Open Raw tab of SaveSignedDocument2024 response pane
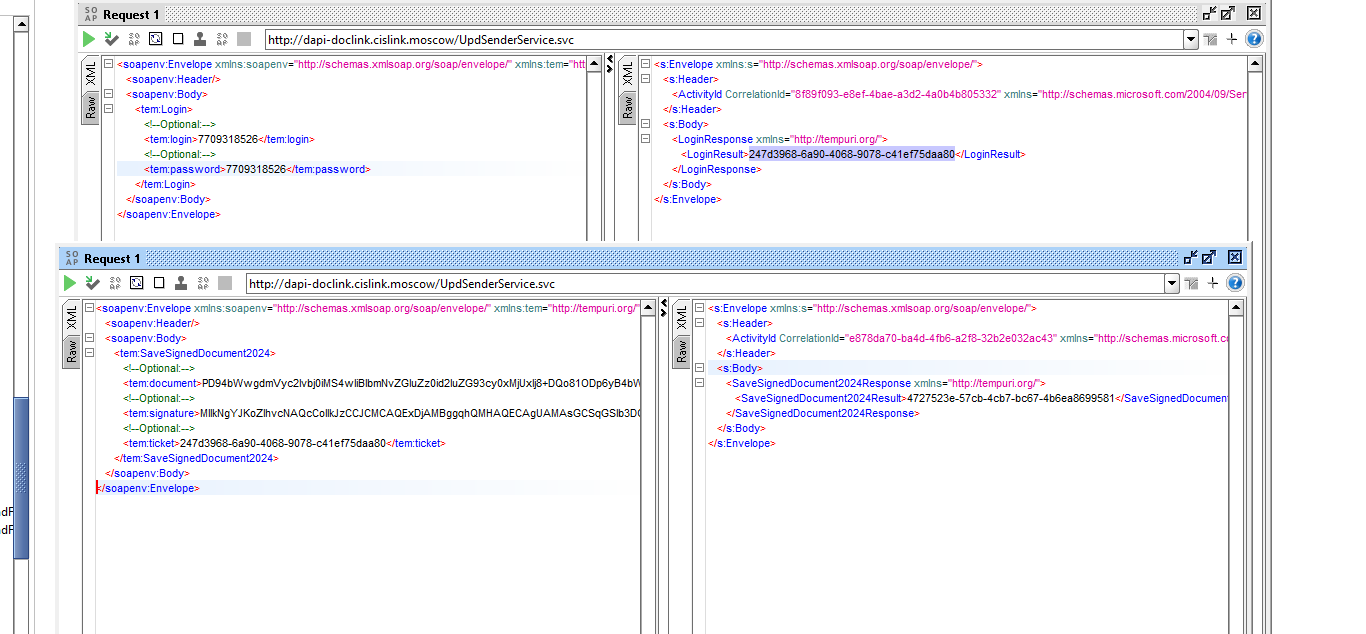Screen dimensions: 1366x634 (x=681, y=352)
